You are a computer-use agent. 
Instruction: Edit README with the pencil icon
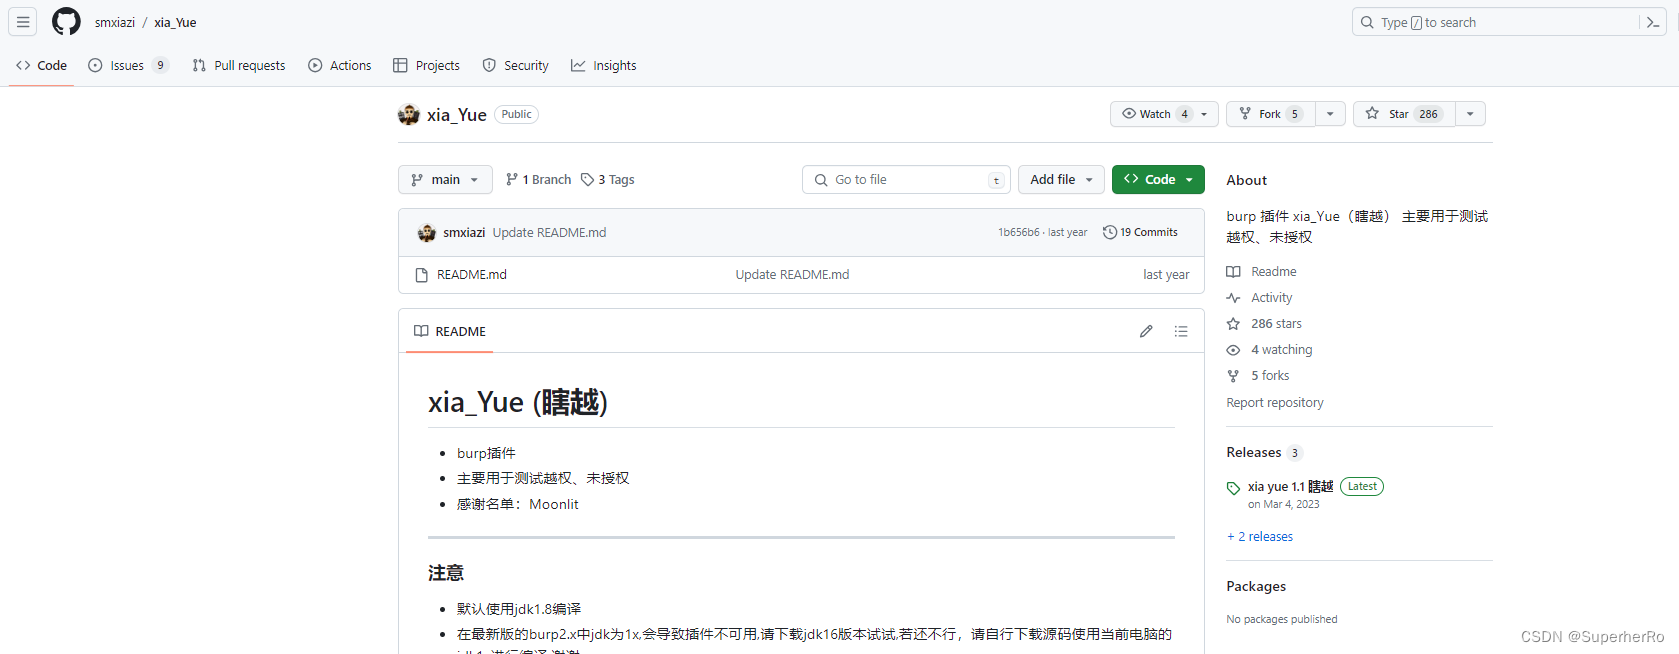pos(1146,331)
